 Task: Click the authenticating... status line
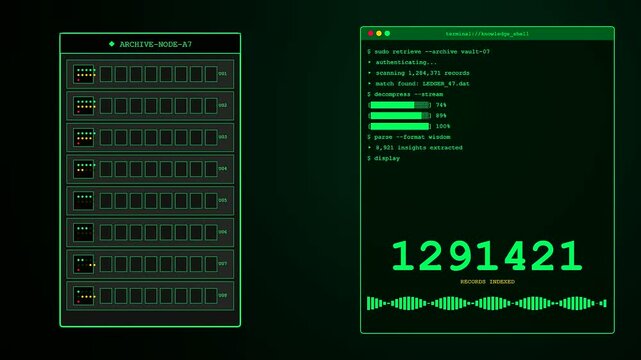[402, 62]
